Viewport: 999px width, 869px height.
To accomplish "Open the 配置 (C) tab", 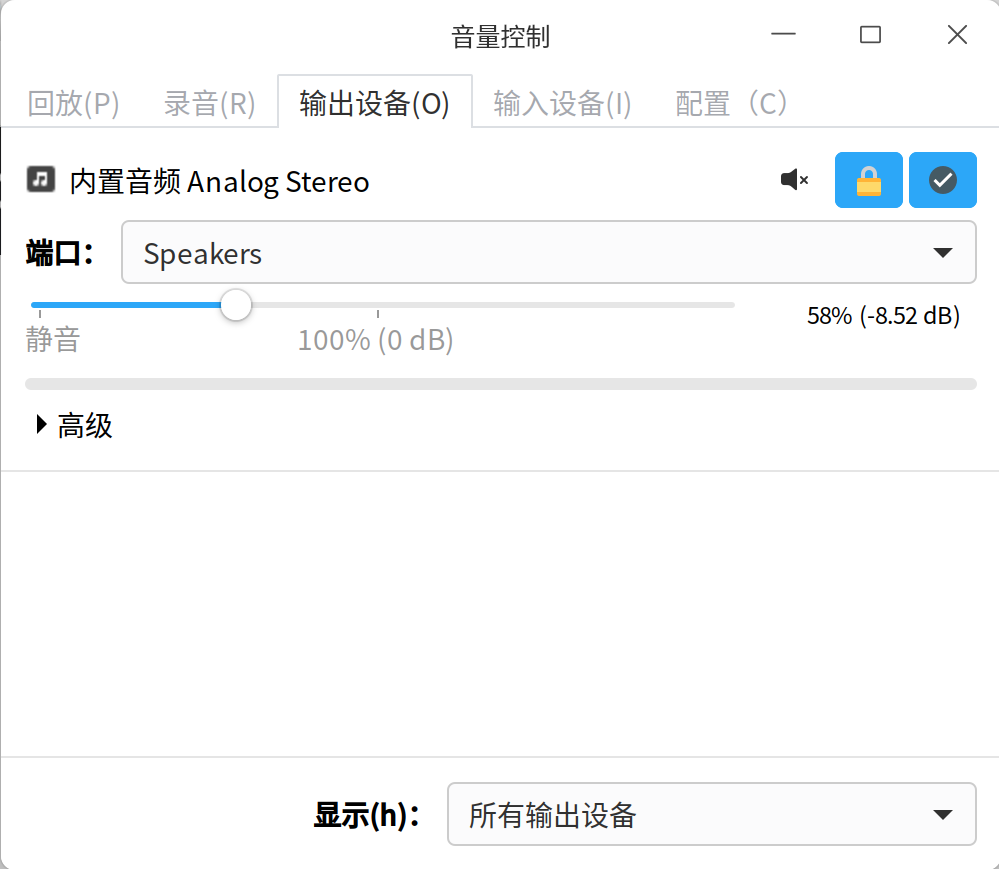I will click(x=731, y=103).
